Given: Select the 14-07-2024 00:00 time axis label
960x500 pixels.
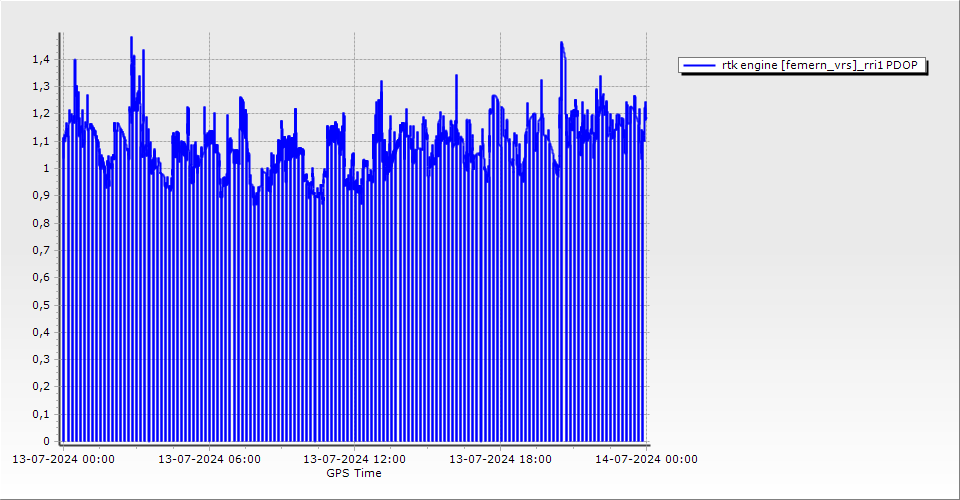Looking at the screenshot, I should click(x=646, y=459).
